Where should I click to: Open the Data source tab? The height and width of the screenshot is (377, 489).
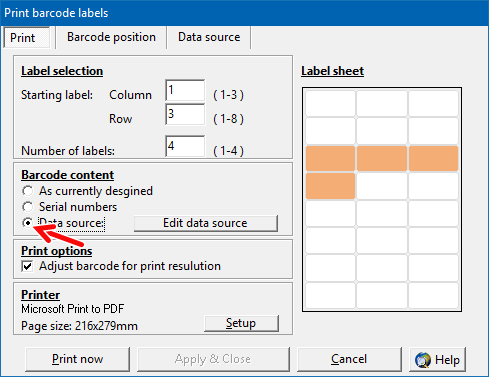pos(209,37)
